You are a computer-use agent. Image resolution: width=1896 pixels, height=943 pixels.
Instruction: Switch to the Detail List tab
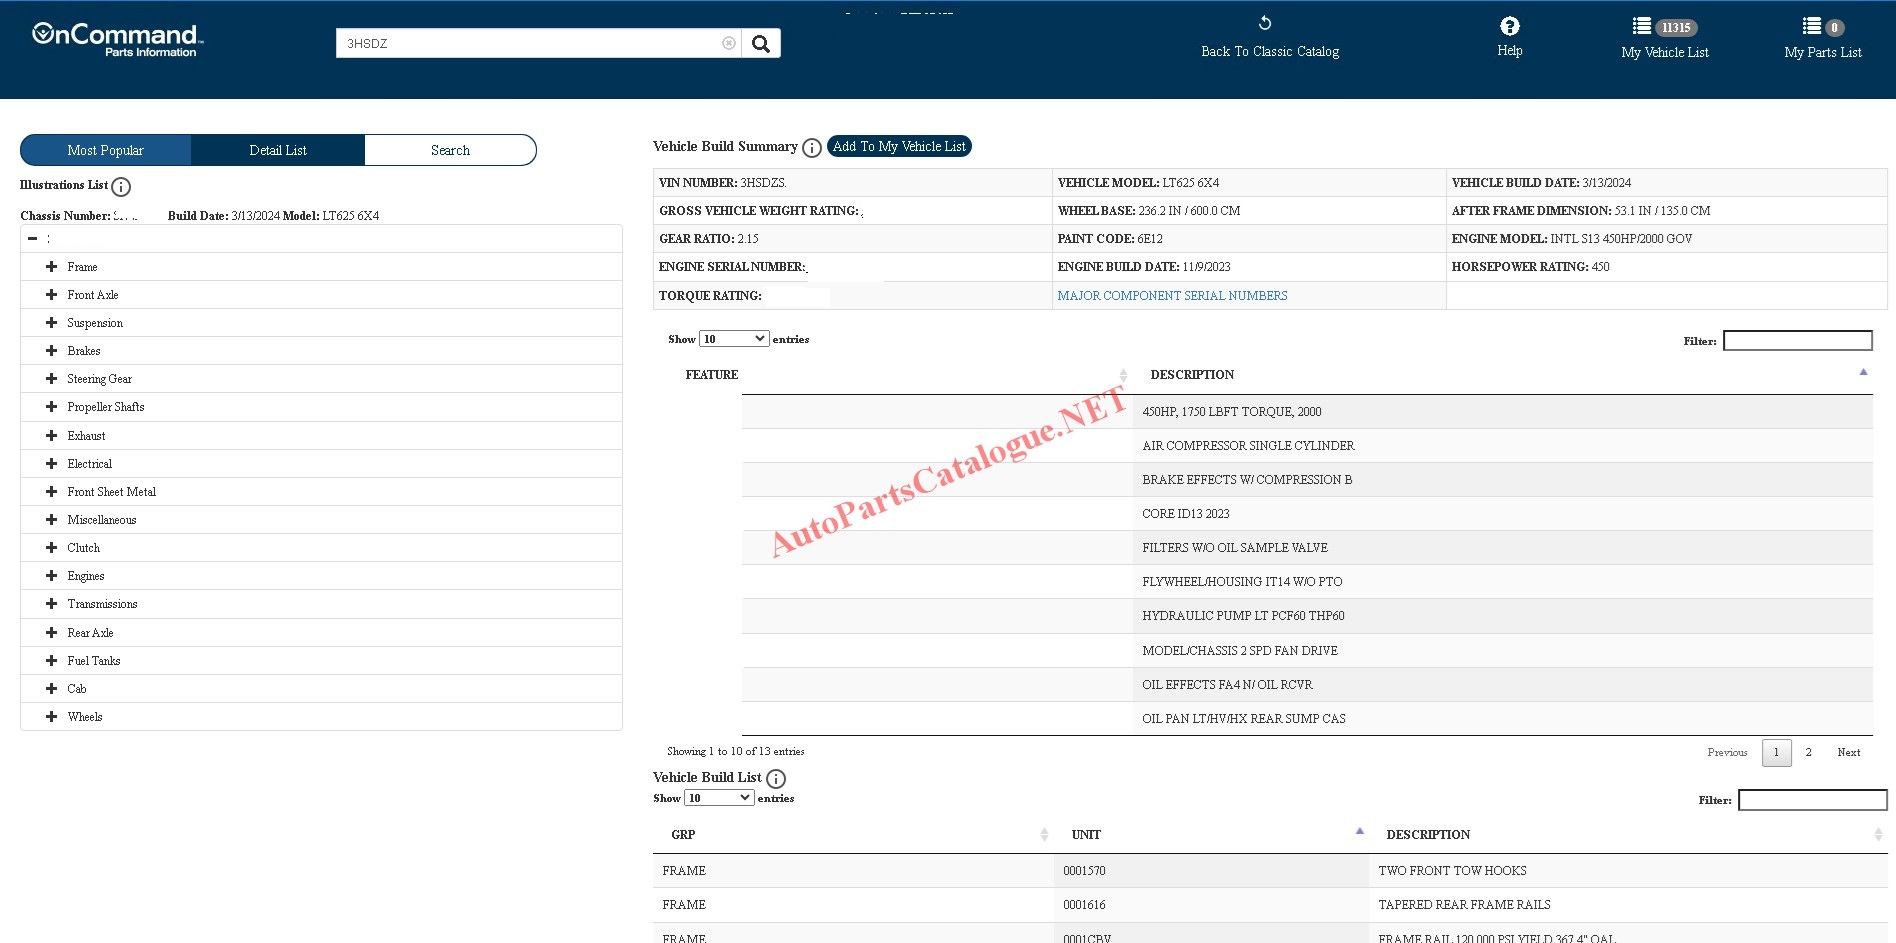click(277, 150)
